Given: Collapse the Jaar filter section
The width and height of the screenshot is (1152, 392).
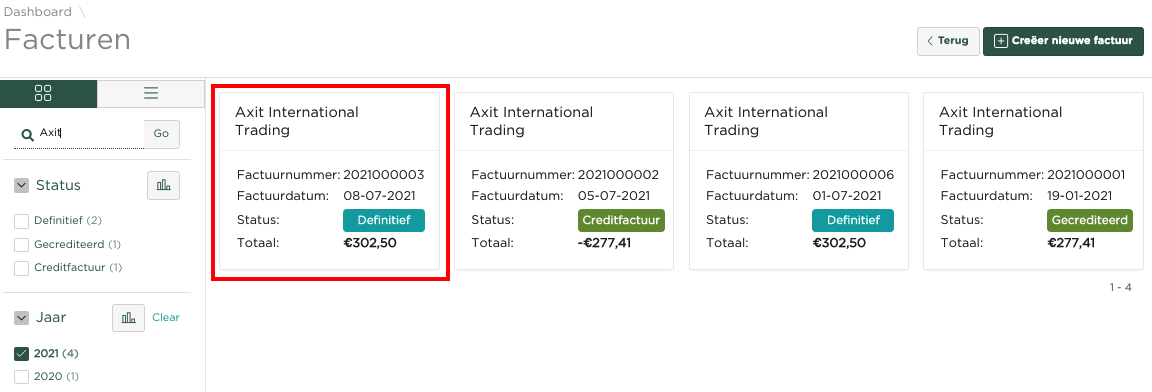Looking at the screenshot, I should [x=21, y=318].
